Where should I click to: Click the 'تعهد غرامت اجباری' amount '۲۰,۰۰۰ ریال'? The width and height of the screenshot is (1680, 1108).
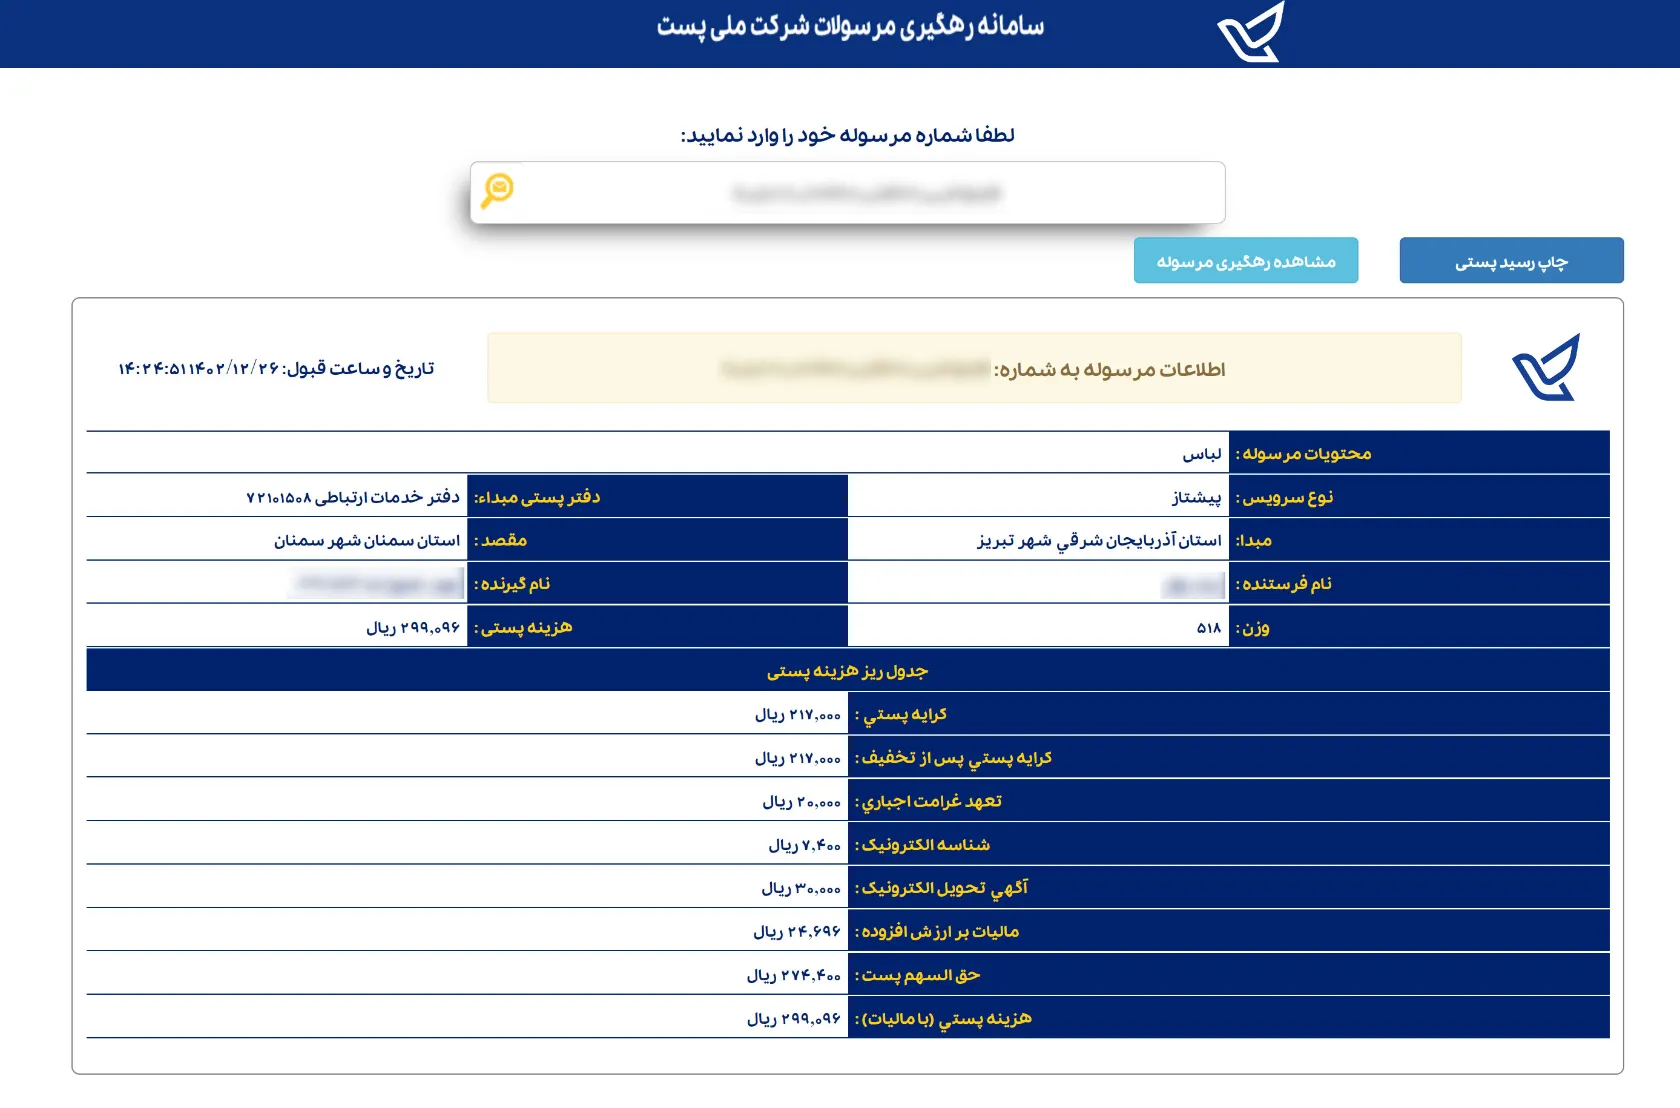[x=802, y=801]
